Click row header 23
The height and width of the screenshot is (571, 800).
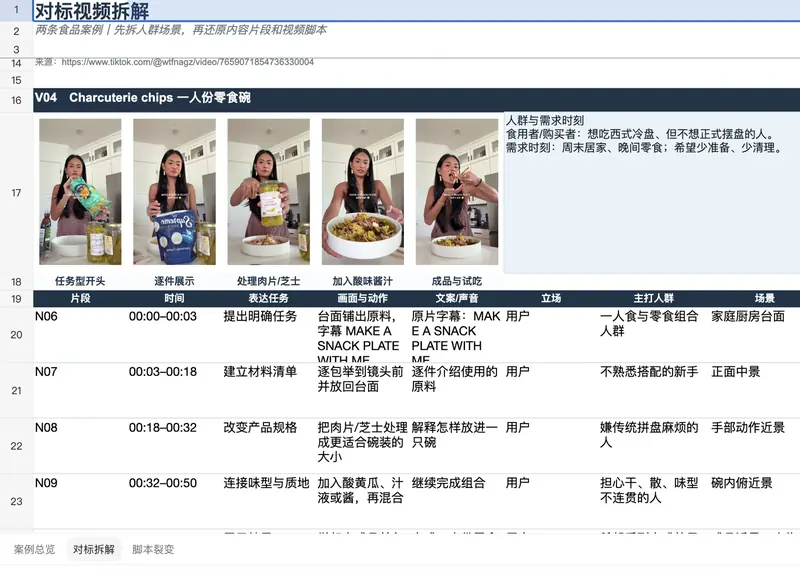click(16, 502)
